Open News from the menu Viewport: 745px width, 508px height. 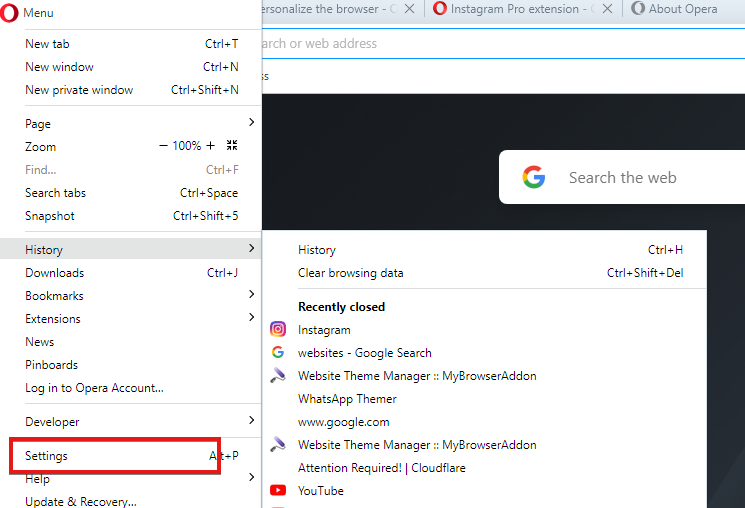tap(131, 342)
